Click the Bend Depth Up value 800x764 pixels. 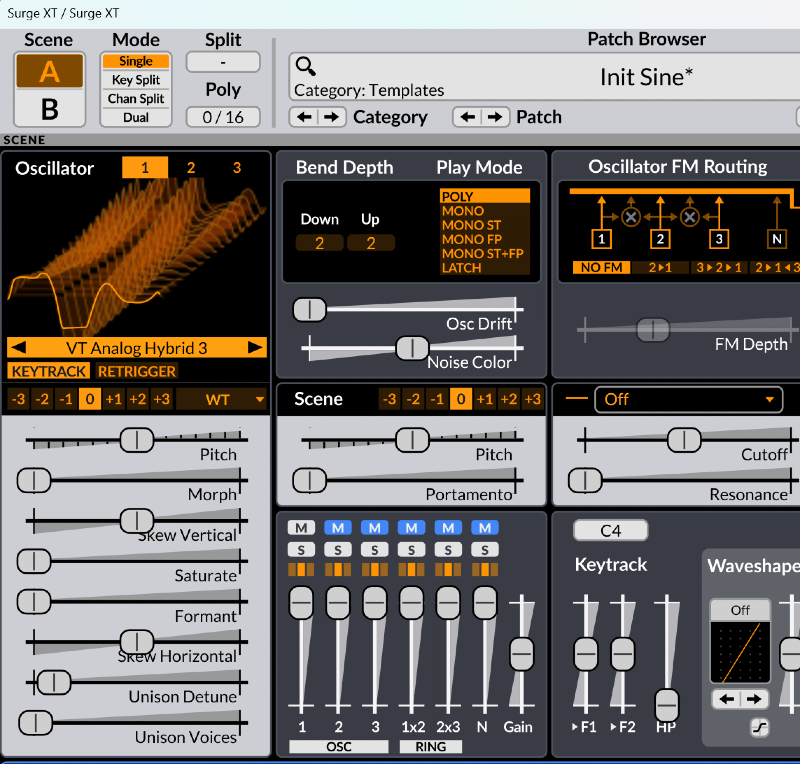[x=371, y=243]
